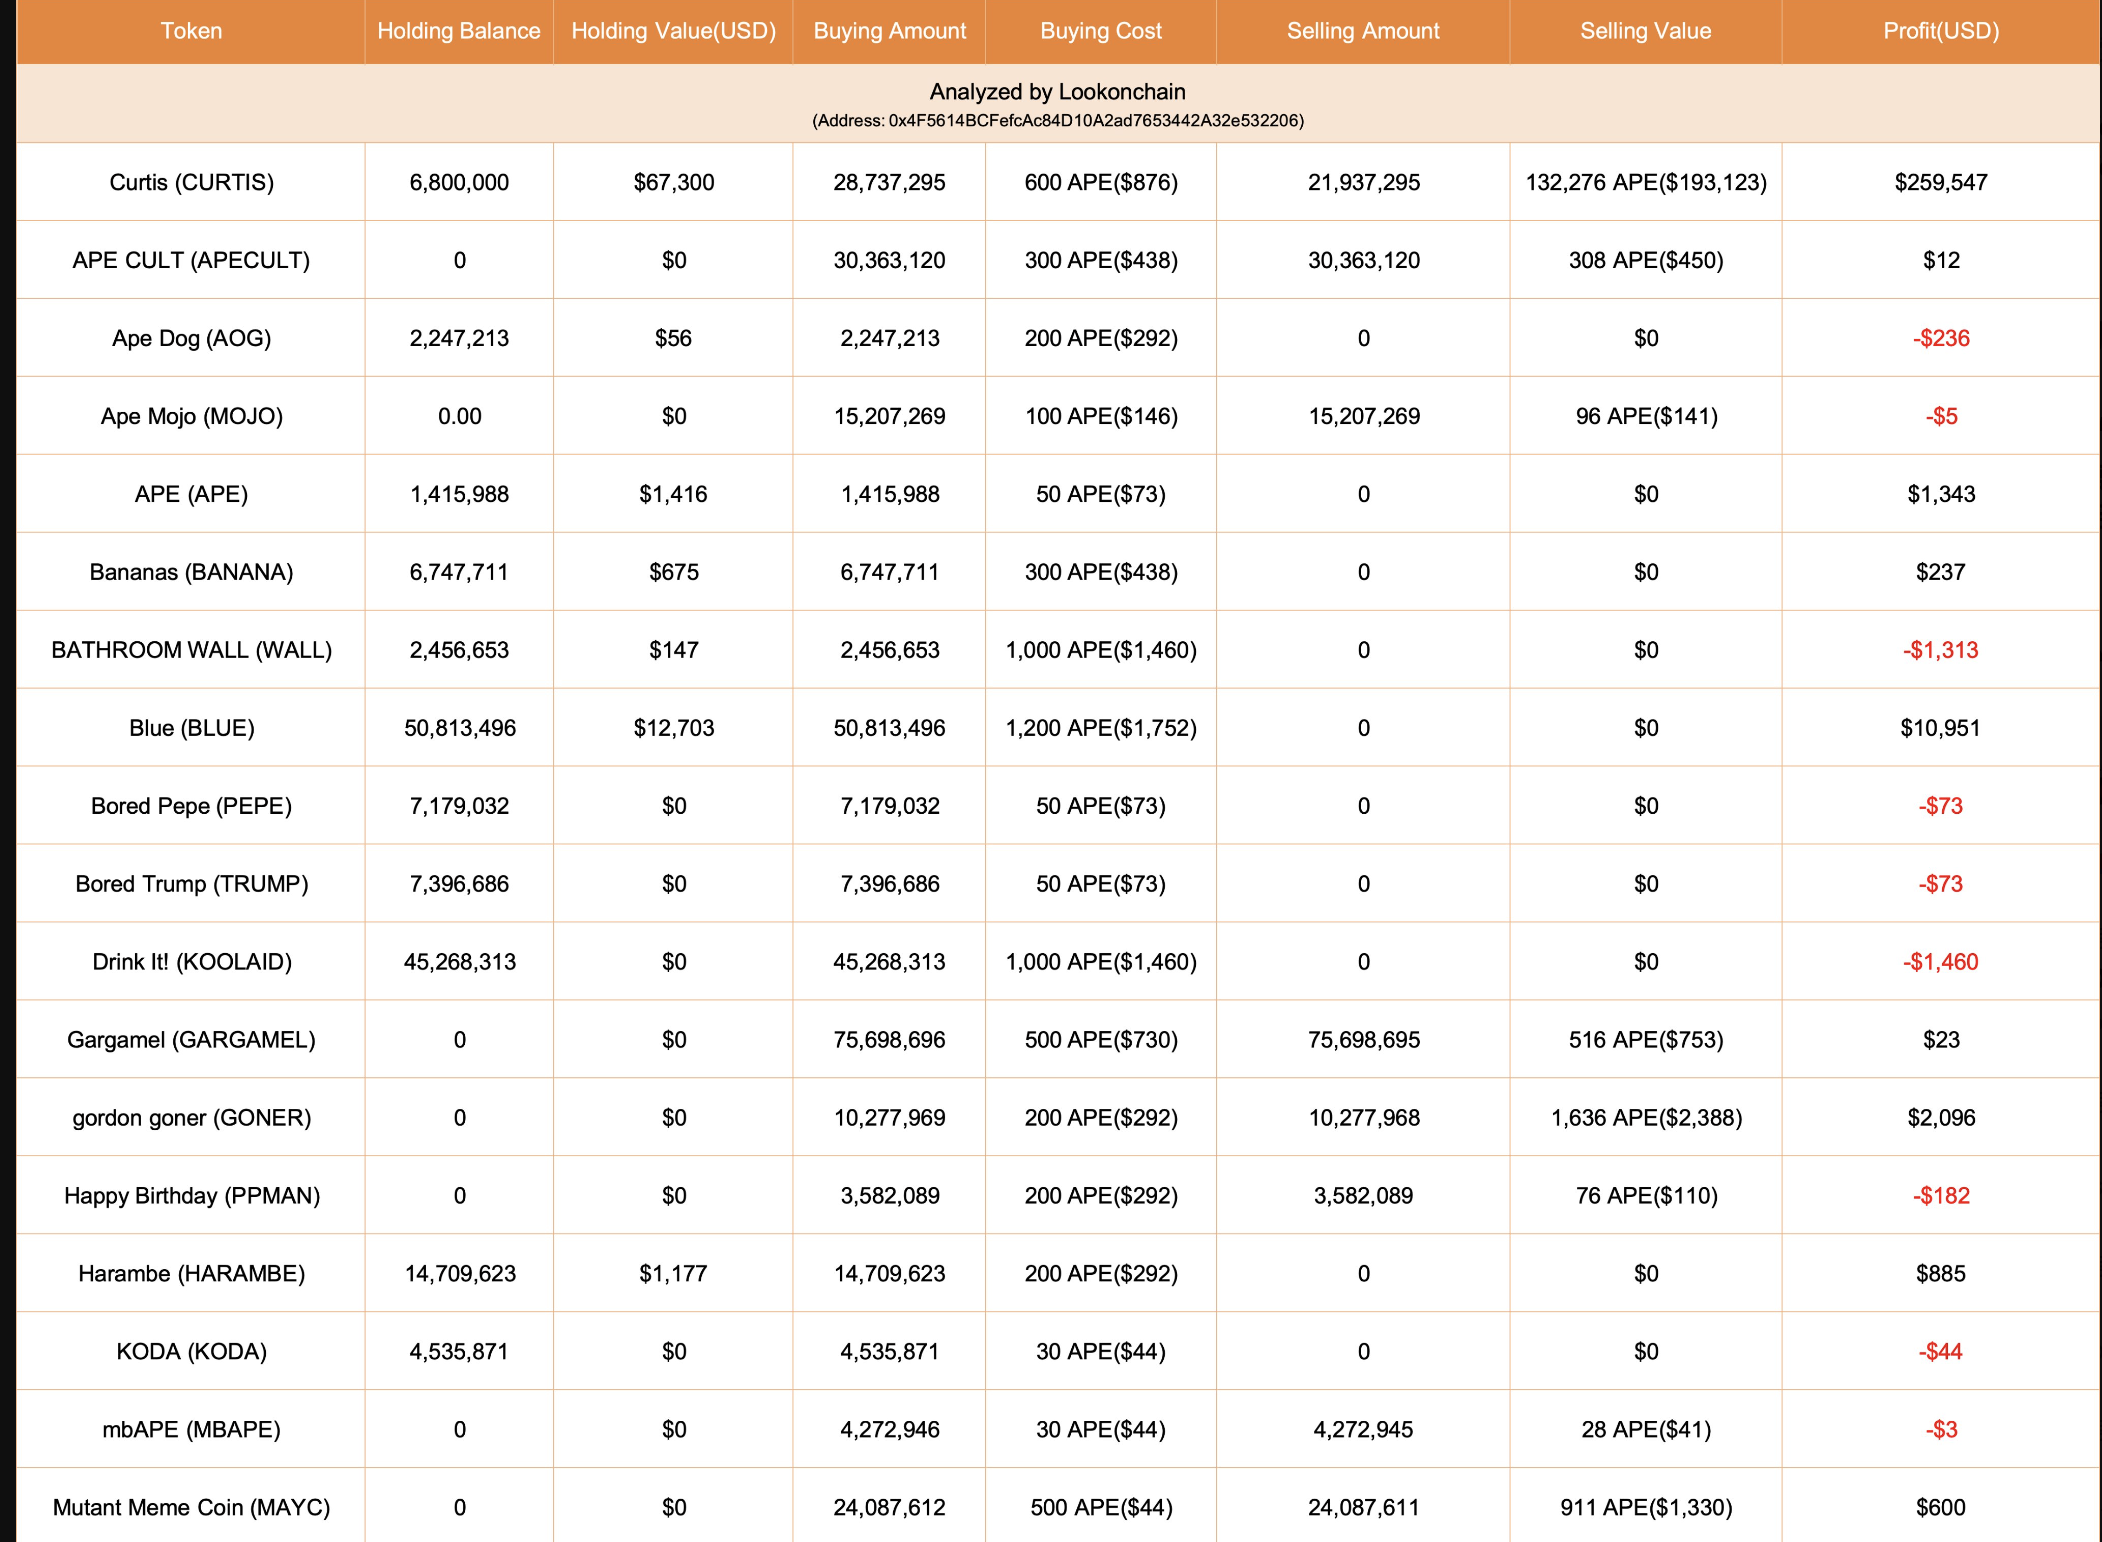2102x1542 pixels.
Task: Select the Curtis (CURTIS) token cell
Action: click(191, 183)
